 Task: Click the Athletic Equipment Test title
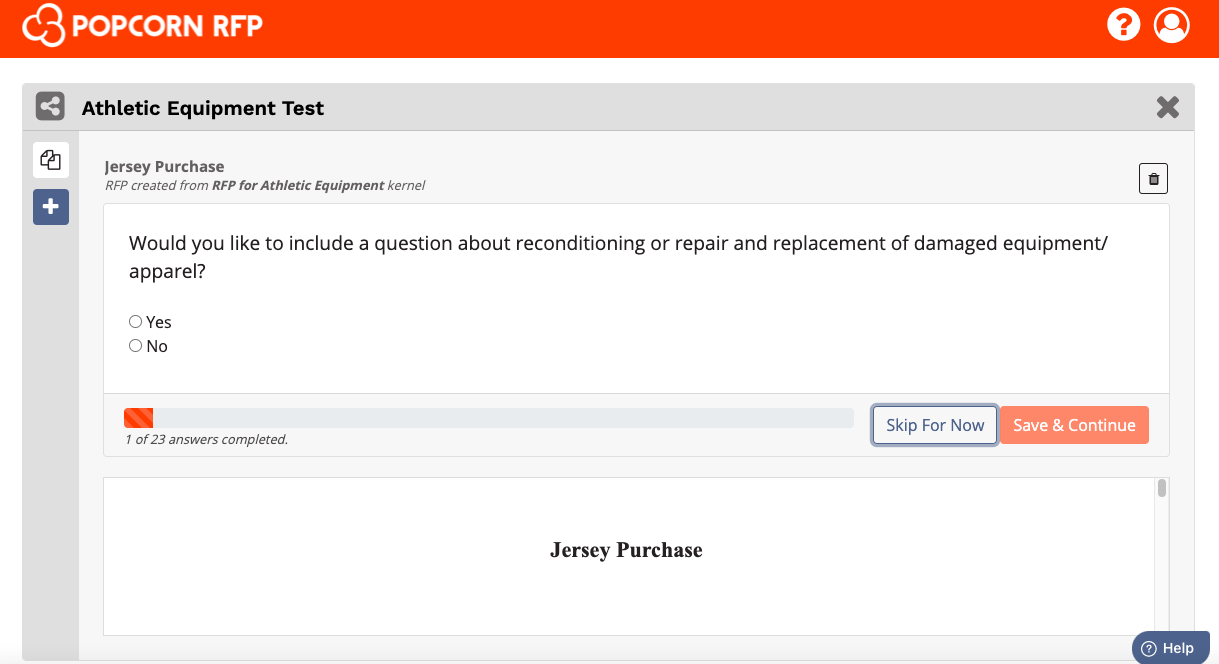[x=203, y=108]
